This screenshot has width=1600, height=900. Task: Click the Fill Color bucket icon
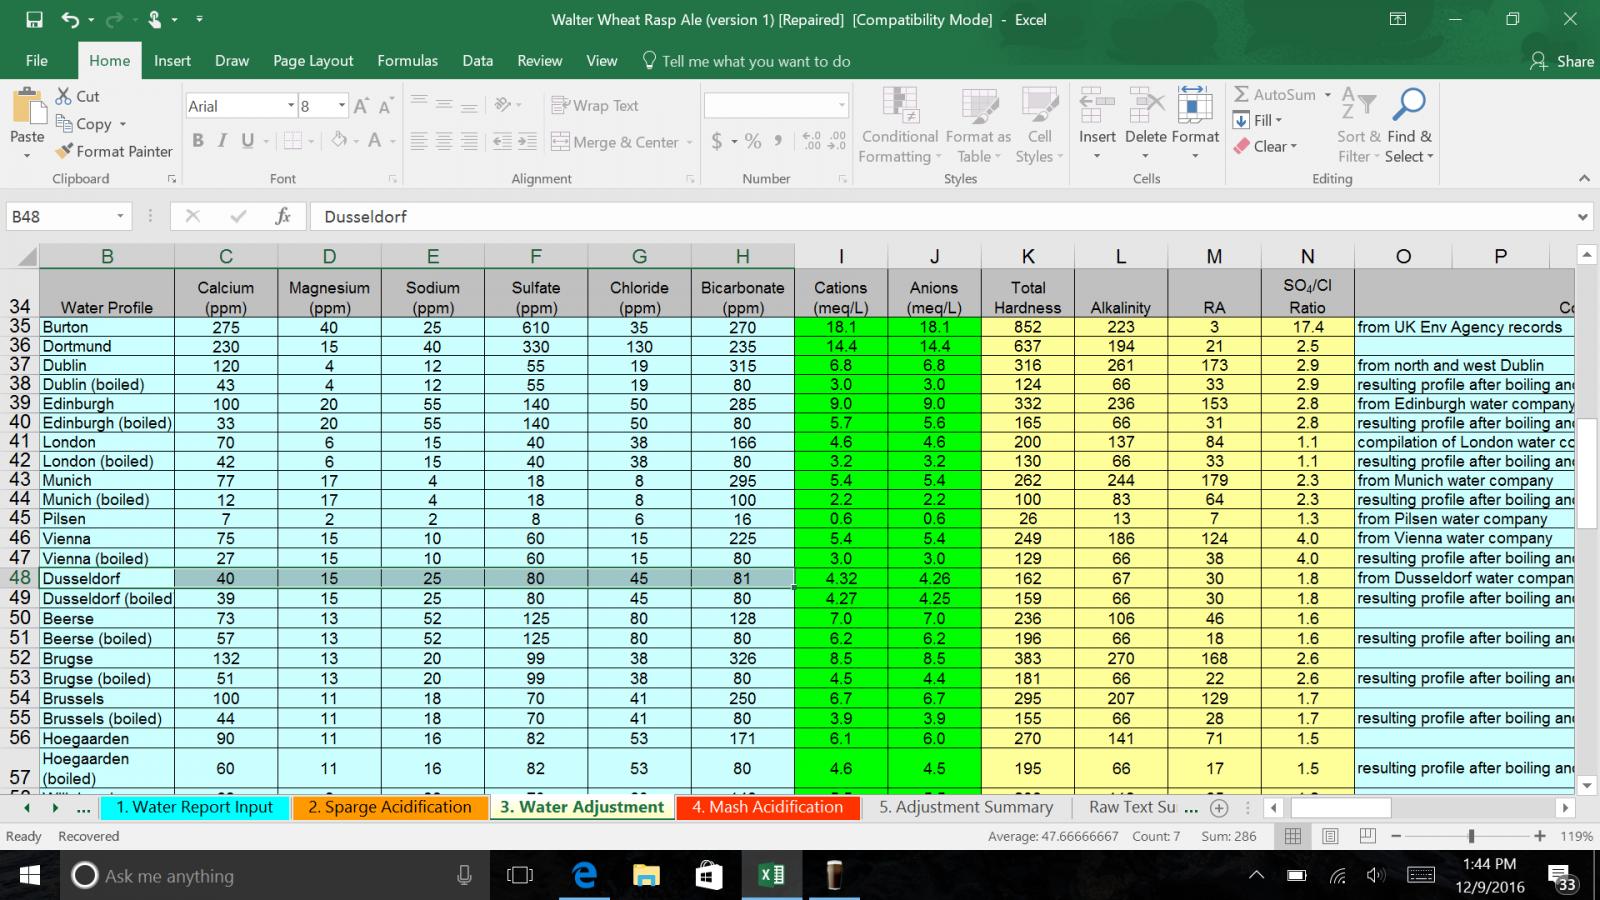(x=339, y=141)
